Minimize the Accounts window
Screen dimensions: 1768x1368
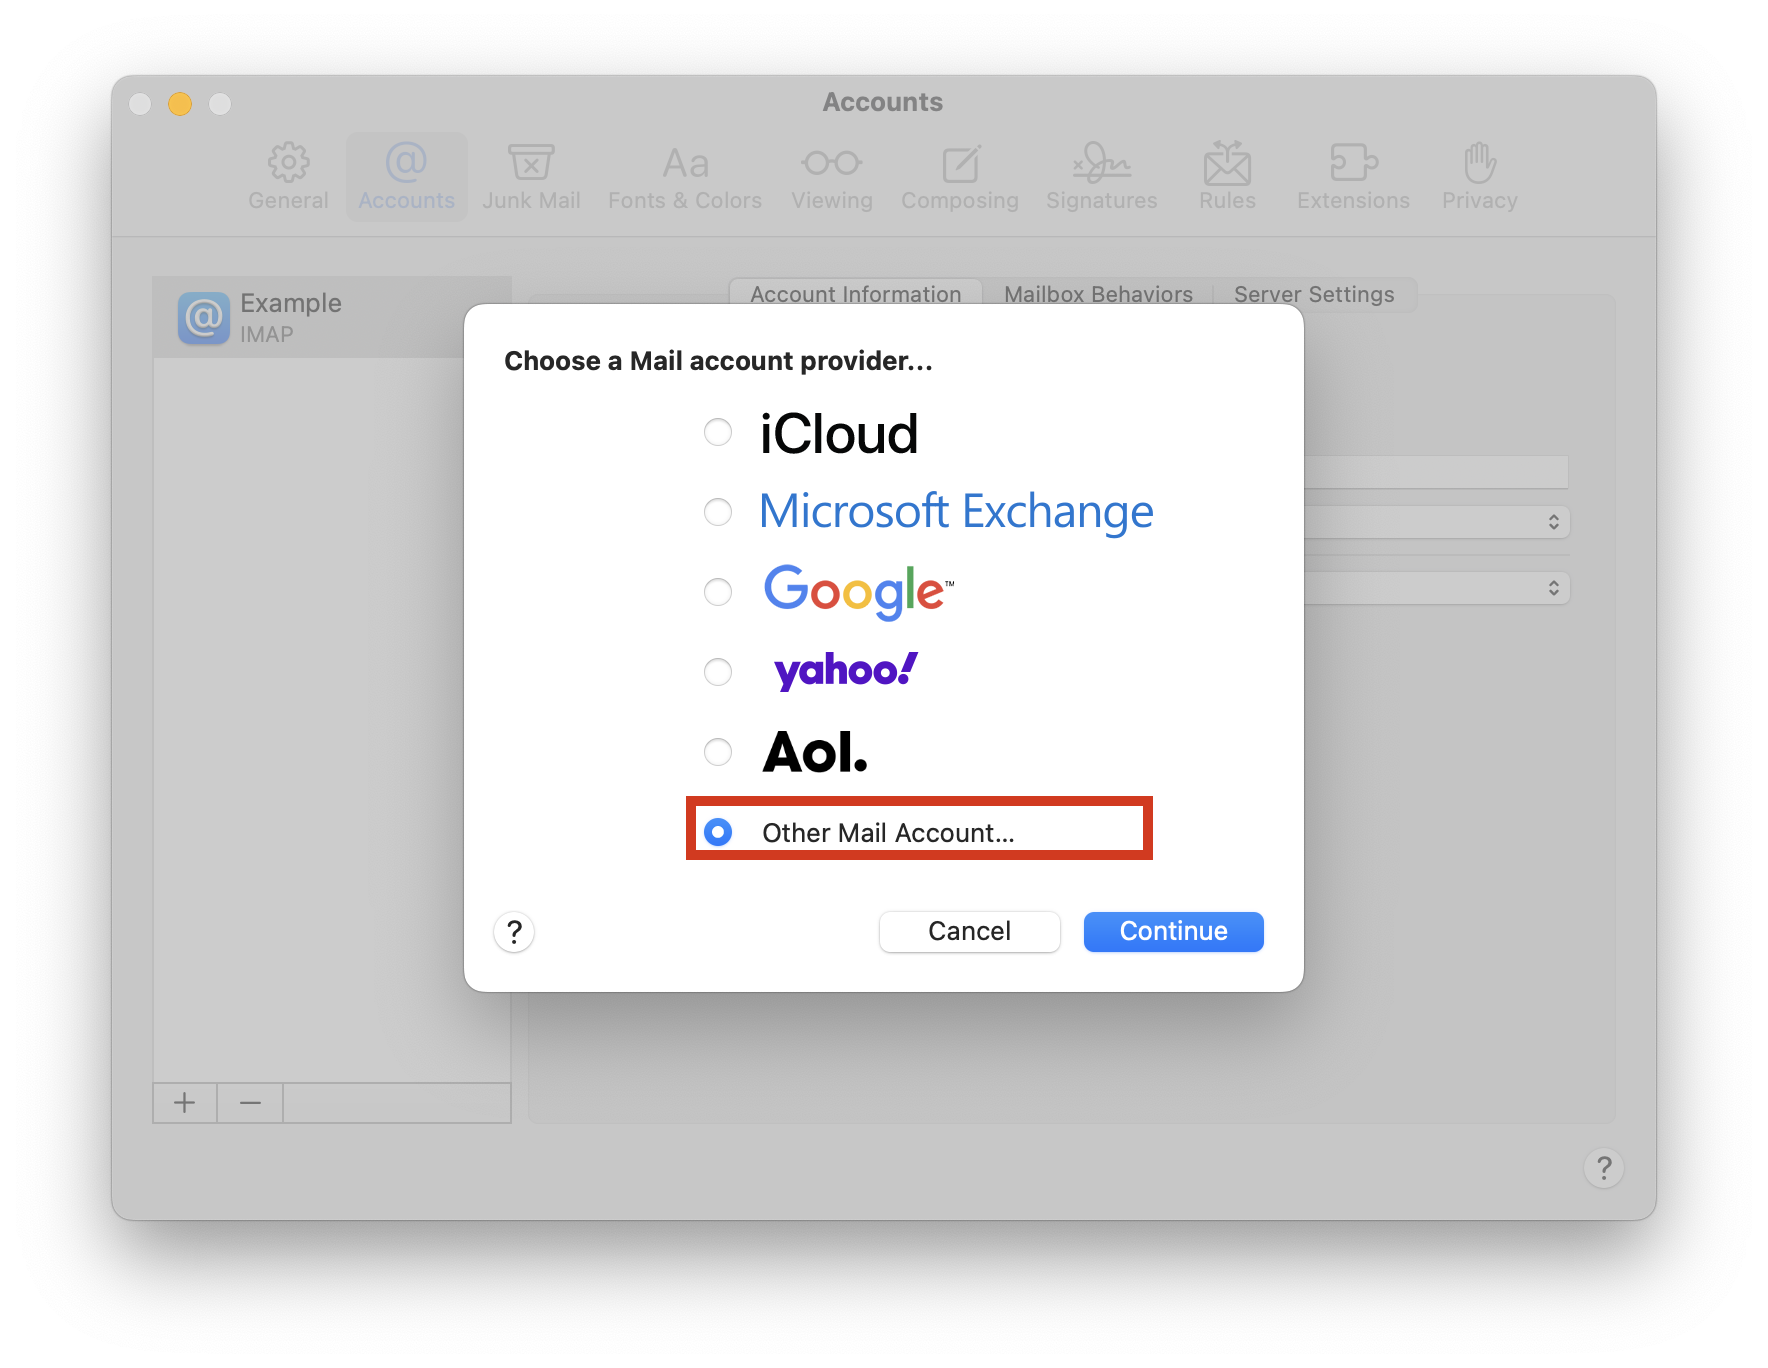pos(180,104)
